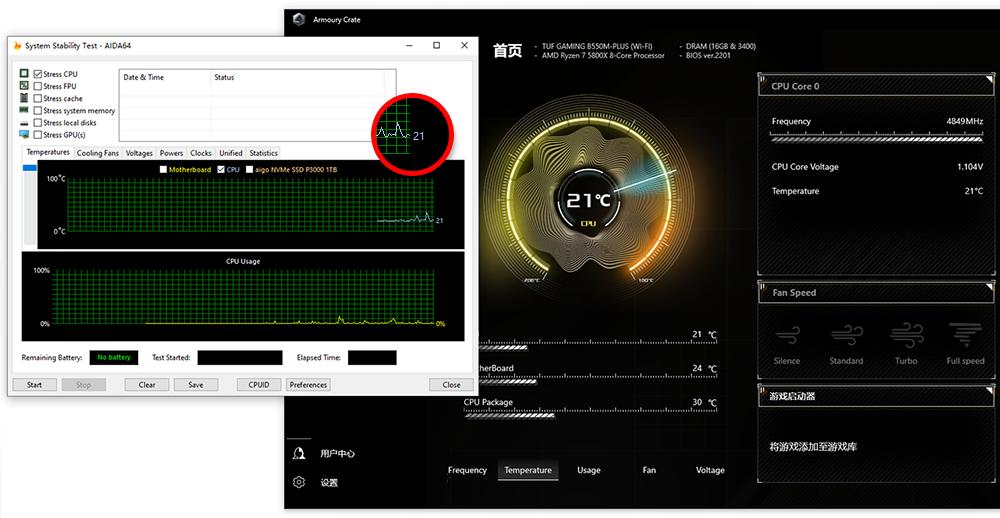This screenshot has height=518, width=1000.
Task: Click the Stress FPU icon
Action: 24,86
